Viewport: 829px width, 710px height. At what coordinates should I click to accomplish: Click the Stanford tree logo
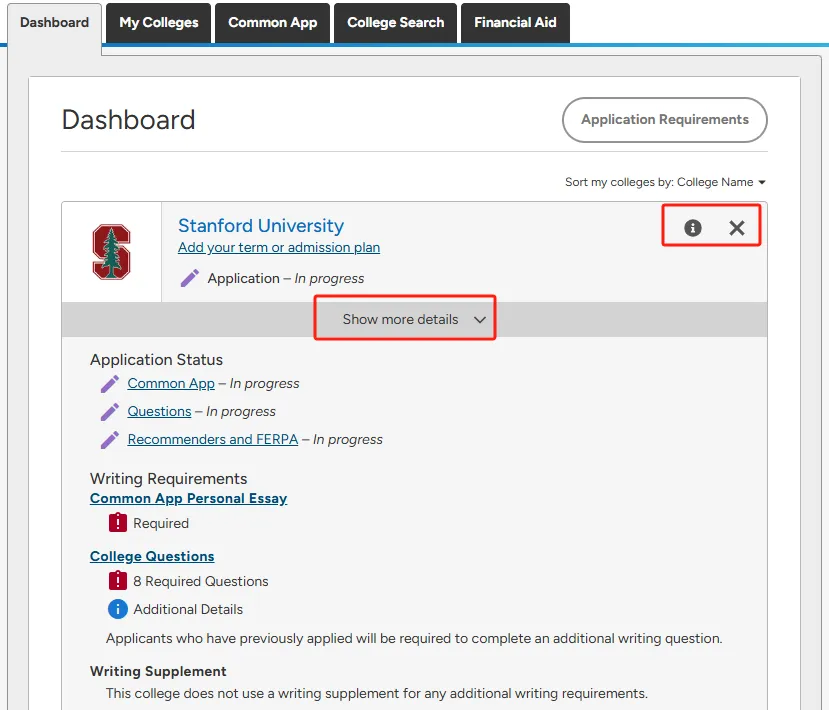coord(111,252)
